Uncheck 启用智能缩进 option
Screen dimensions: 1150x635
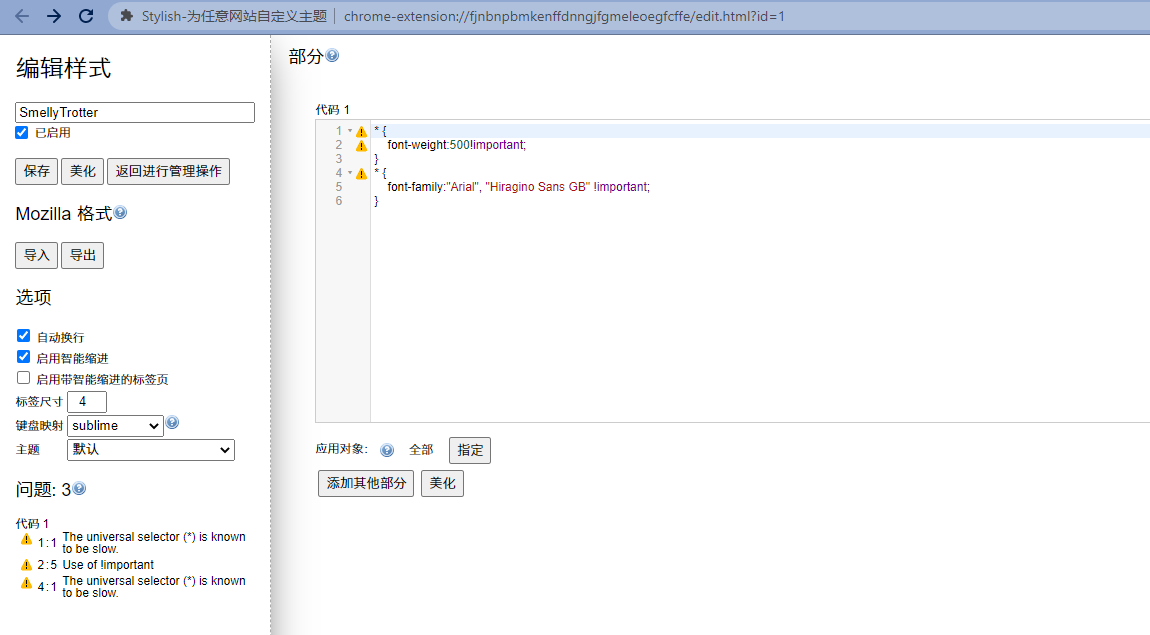(23, 357)
